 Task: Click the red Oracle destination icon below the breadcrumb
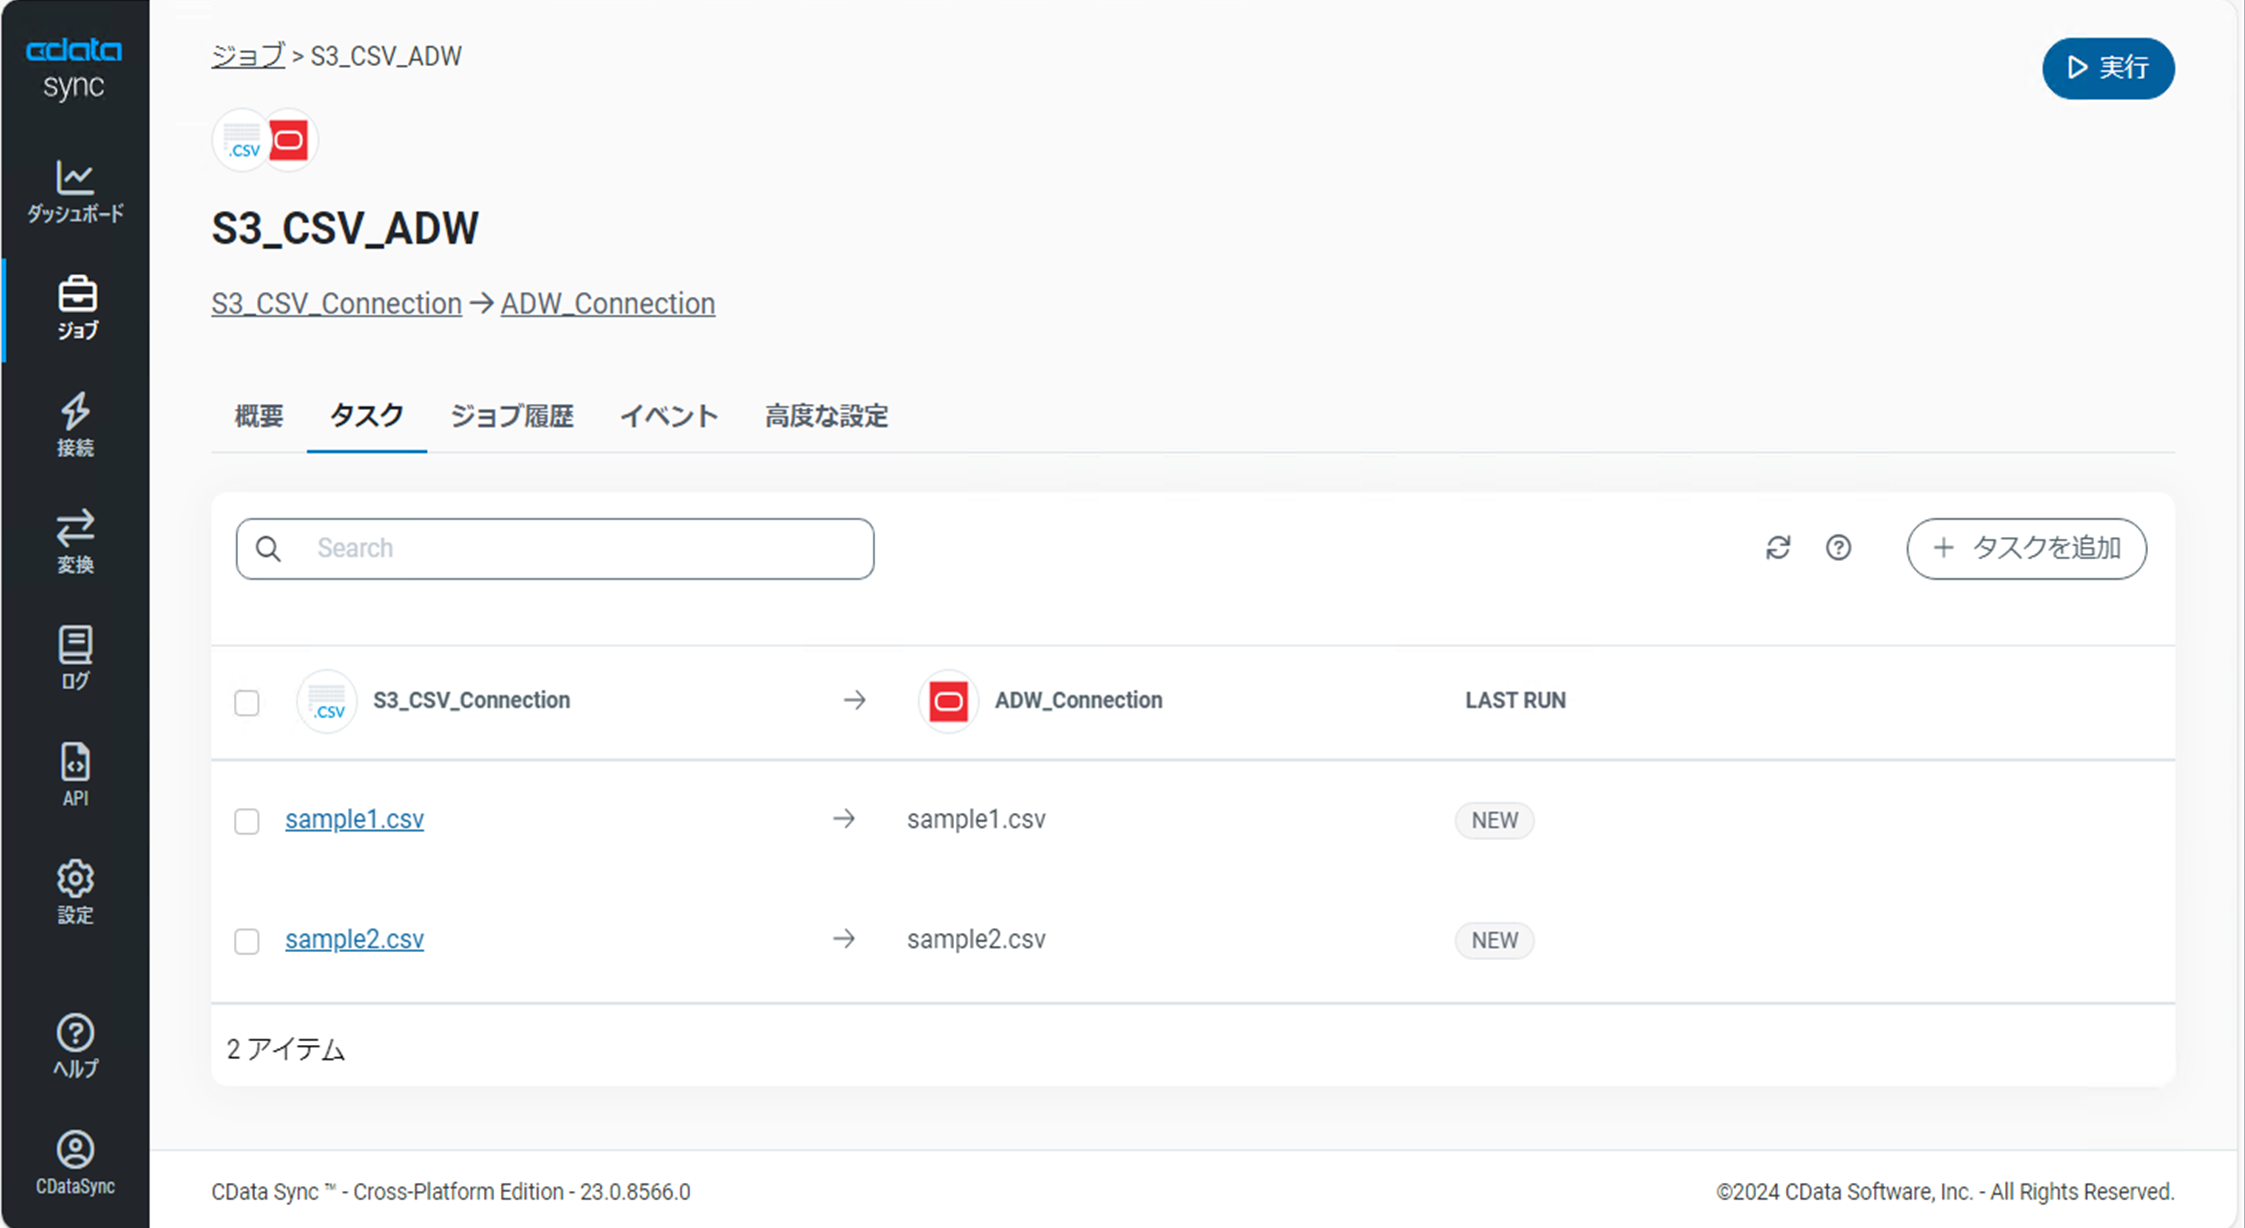coord(290,140)
